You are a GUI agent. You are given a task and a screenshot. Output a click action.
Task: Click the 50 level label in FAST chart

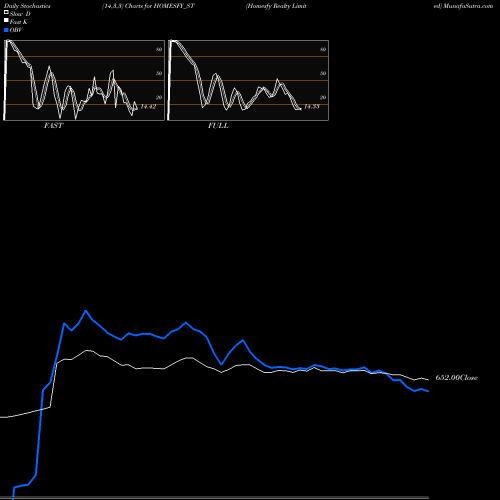[x=159, y=73]
